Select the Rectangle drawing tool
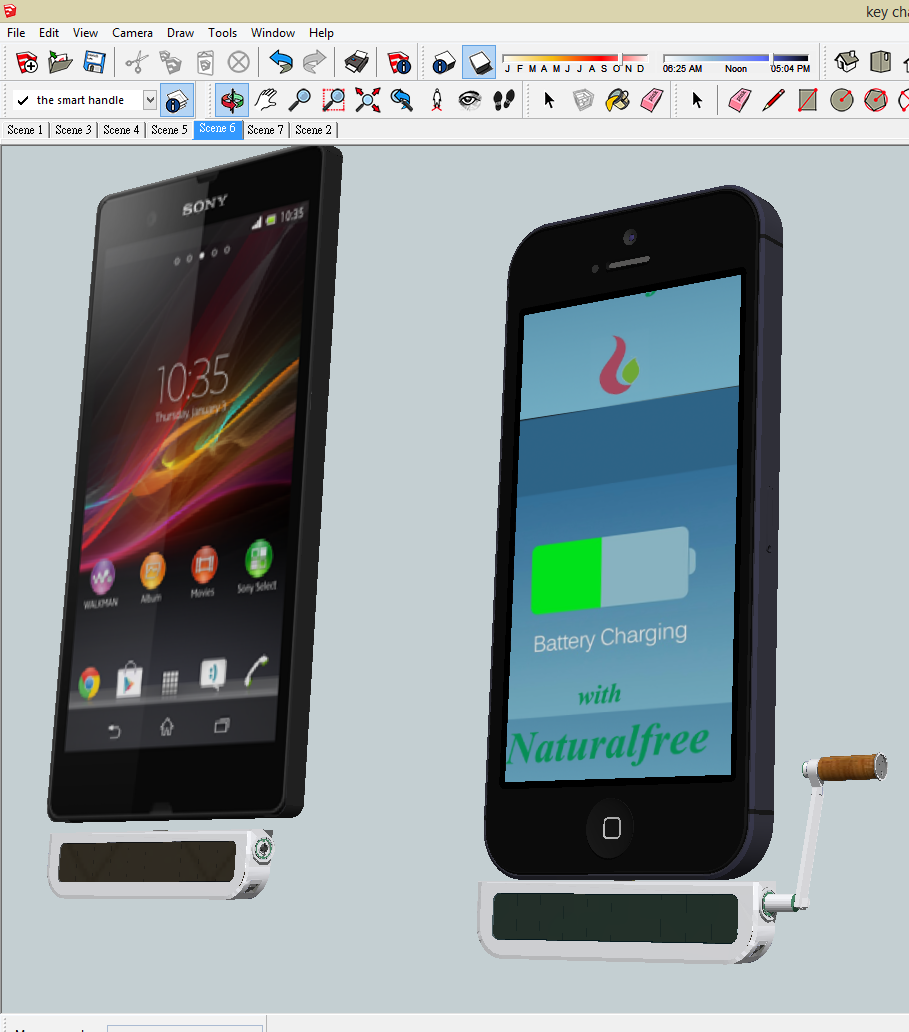 click(808, 100)
